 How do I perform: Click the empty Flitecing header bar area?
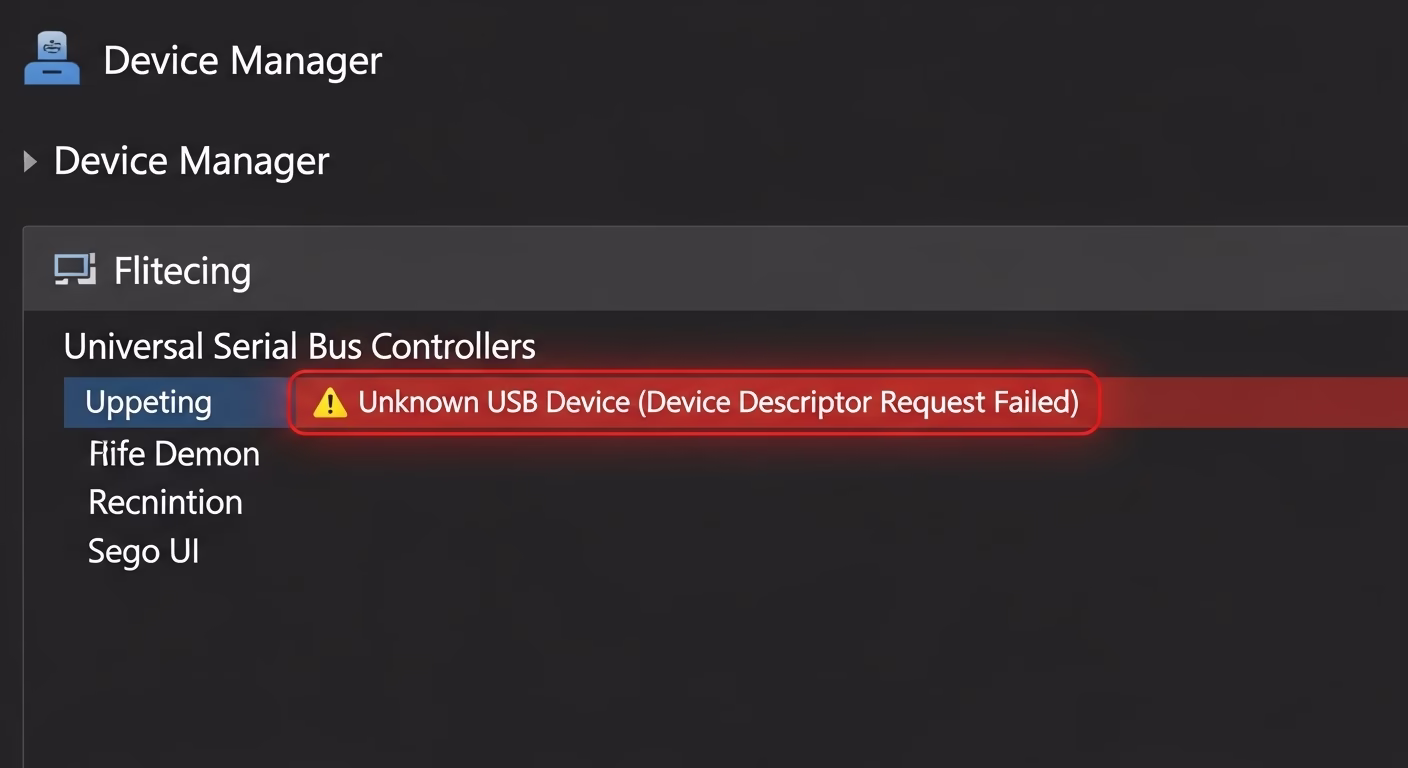(800, 270)
